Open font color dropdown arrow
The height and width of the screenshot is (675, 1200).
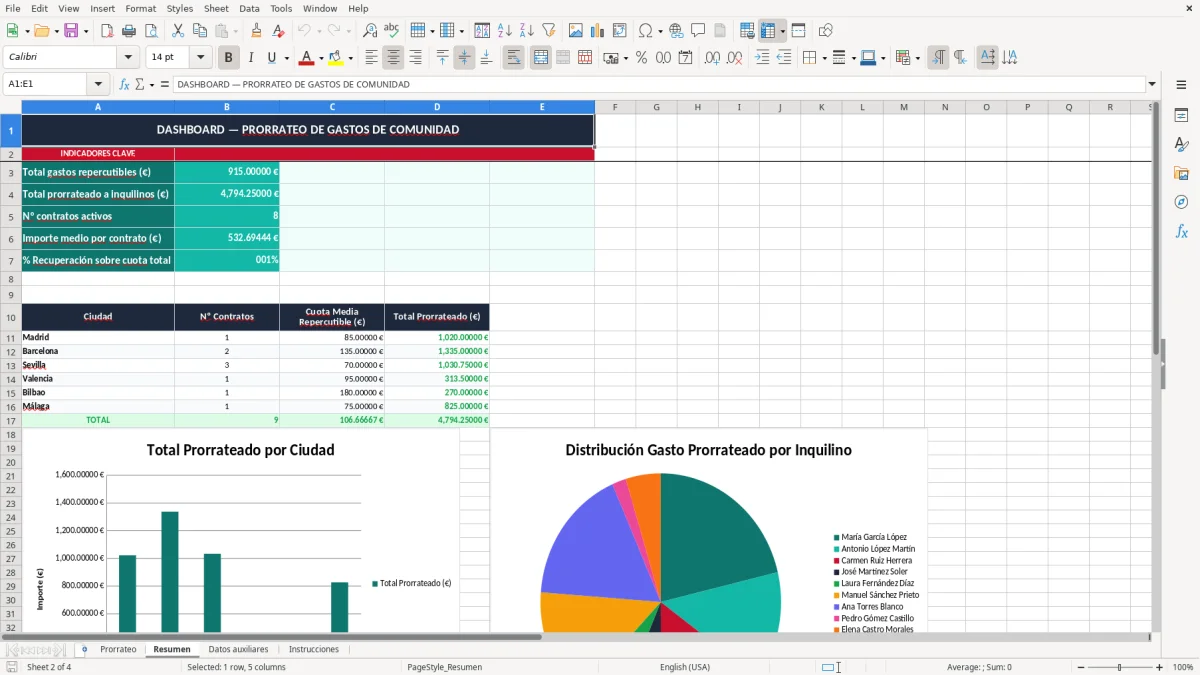[x=321, y=58]
